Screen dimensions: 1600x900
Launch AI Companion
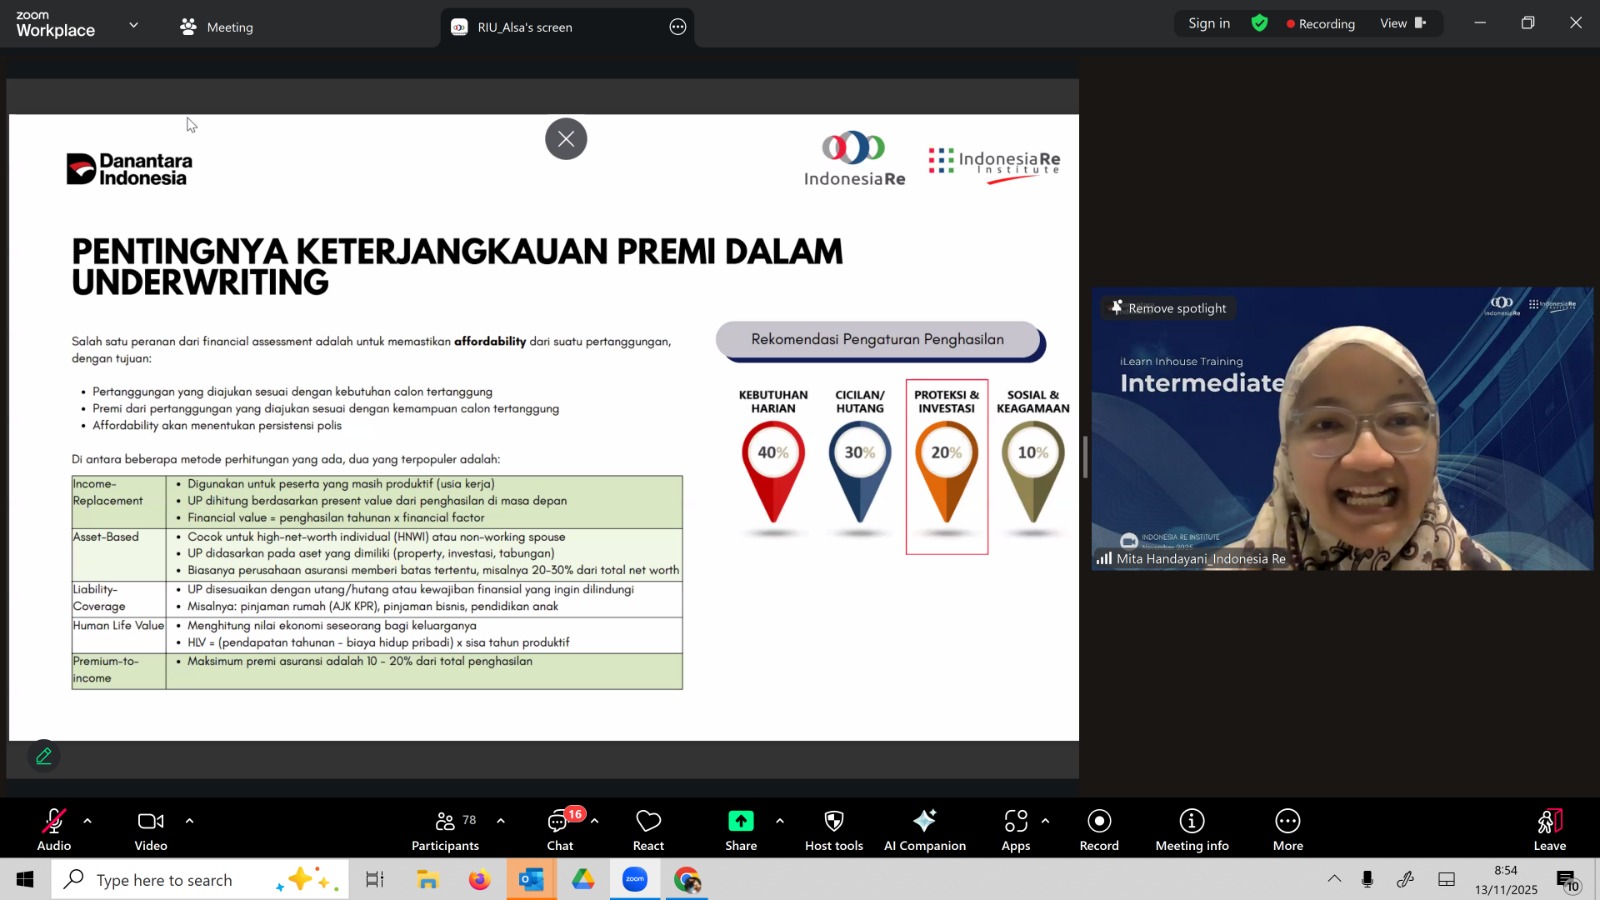(924, 829)
